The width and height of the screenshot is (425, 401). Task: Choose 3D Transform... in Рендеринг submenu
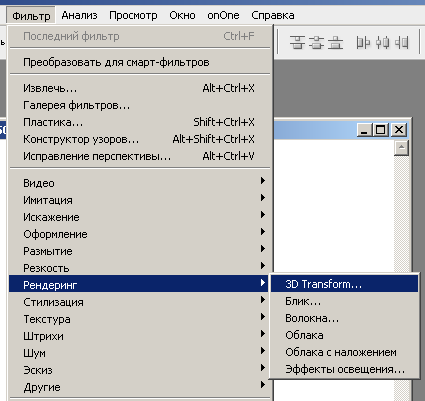tap(344, 284)
